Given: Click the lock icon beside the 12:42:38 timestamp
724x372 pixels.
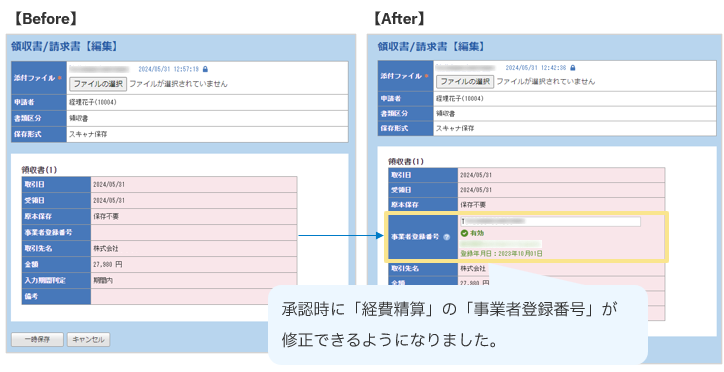Looking at the screenshot, I should coord(573,68).
